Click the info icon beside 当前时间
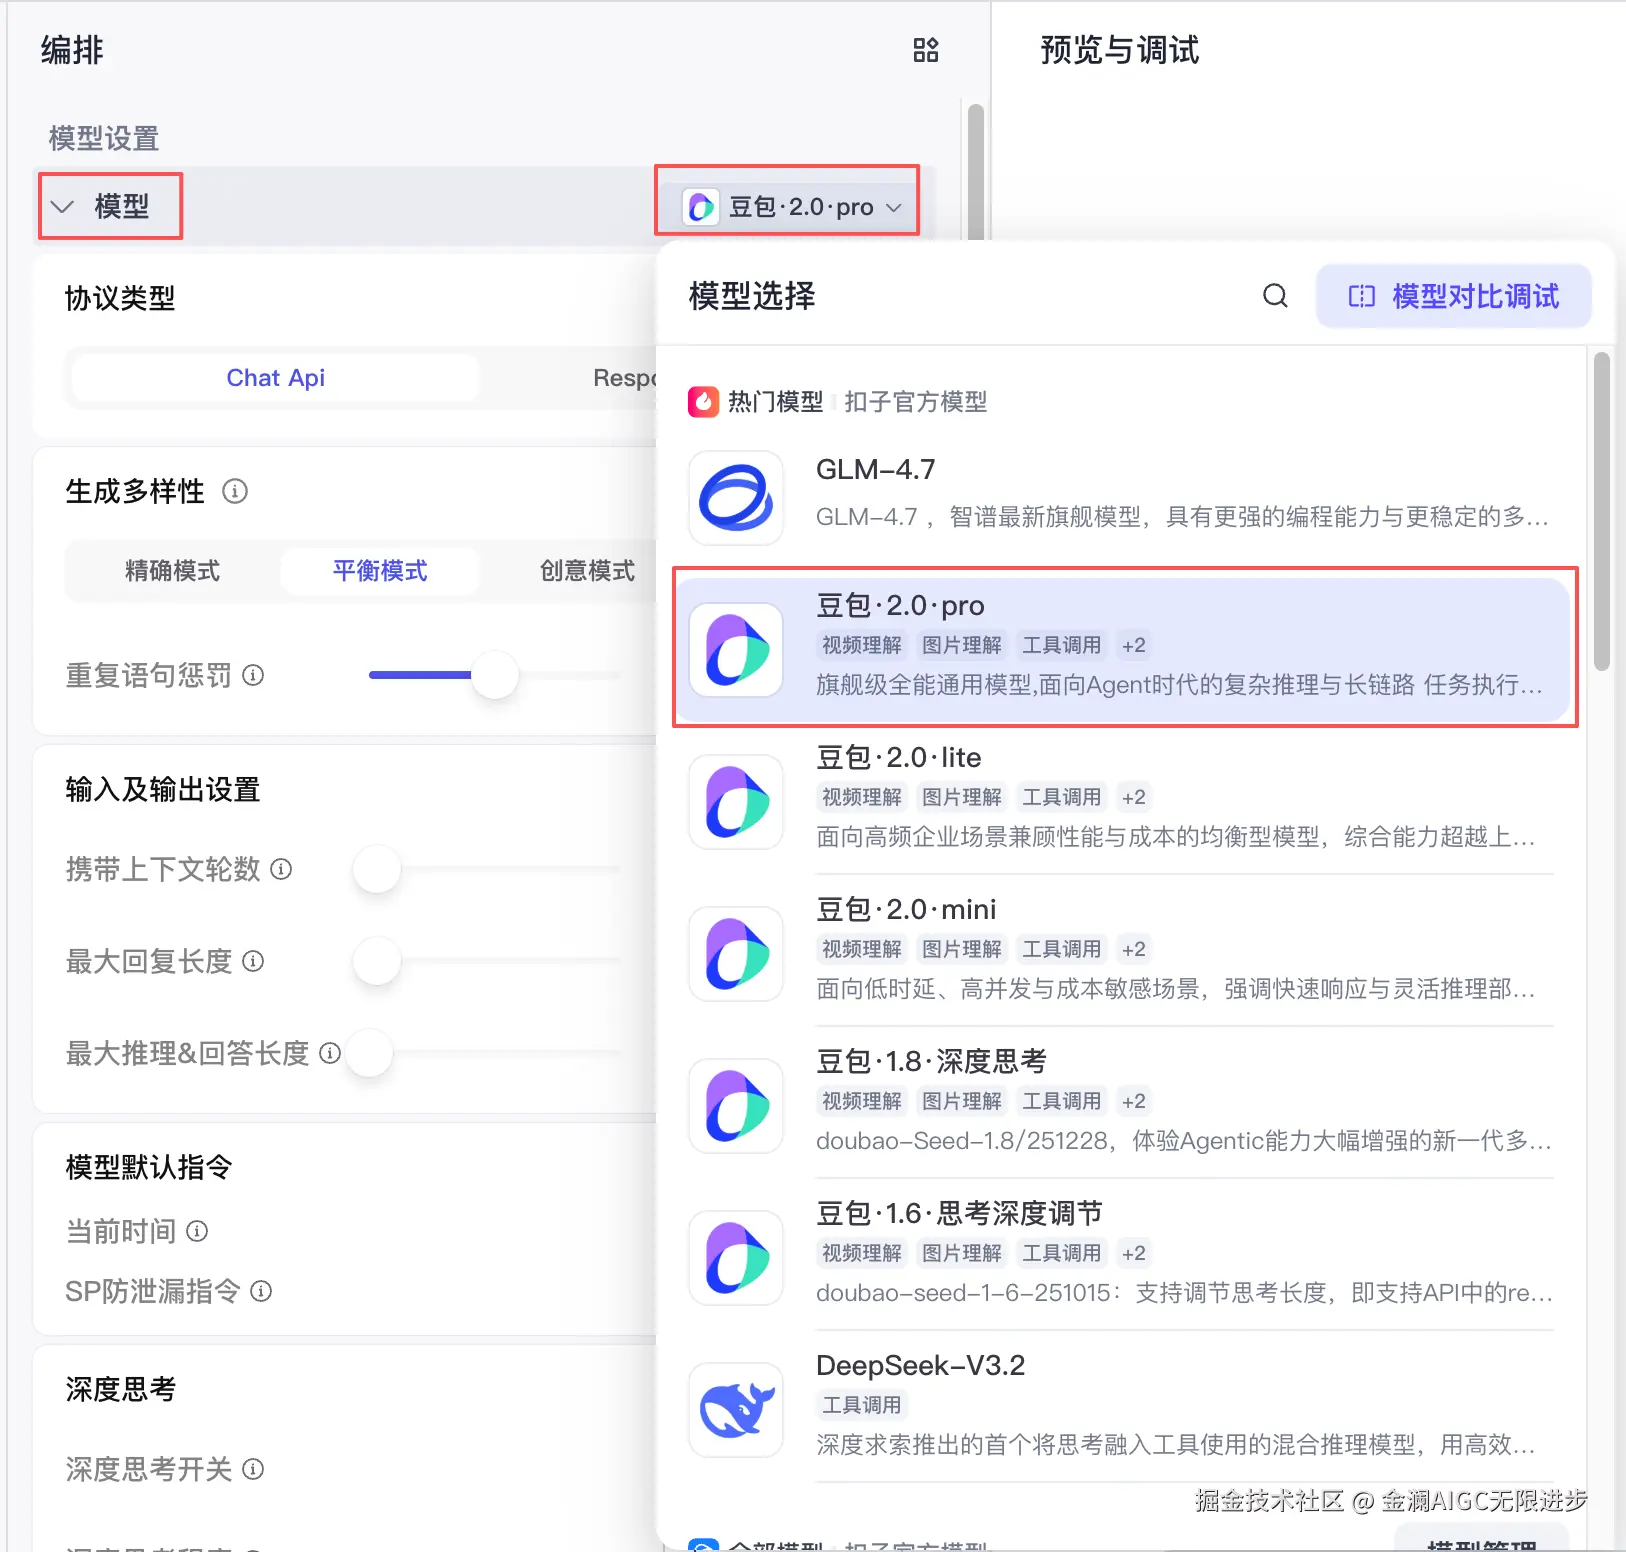The height and width of the screenshot is (1552, 1626). tap(198, 1231)
